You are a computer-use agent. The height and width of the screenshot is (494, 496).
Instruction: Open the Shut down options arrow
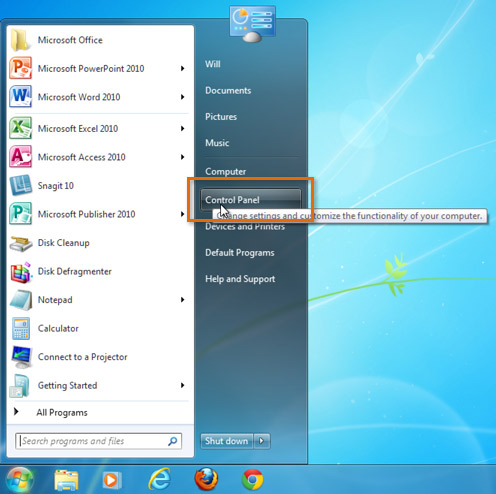coord(262,441)
